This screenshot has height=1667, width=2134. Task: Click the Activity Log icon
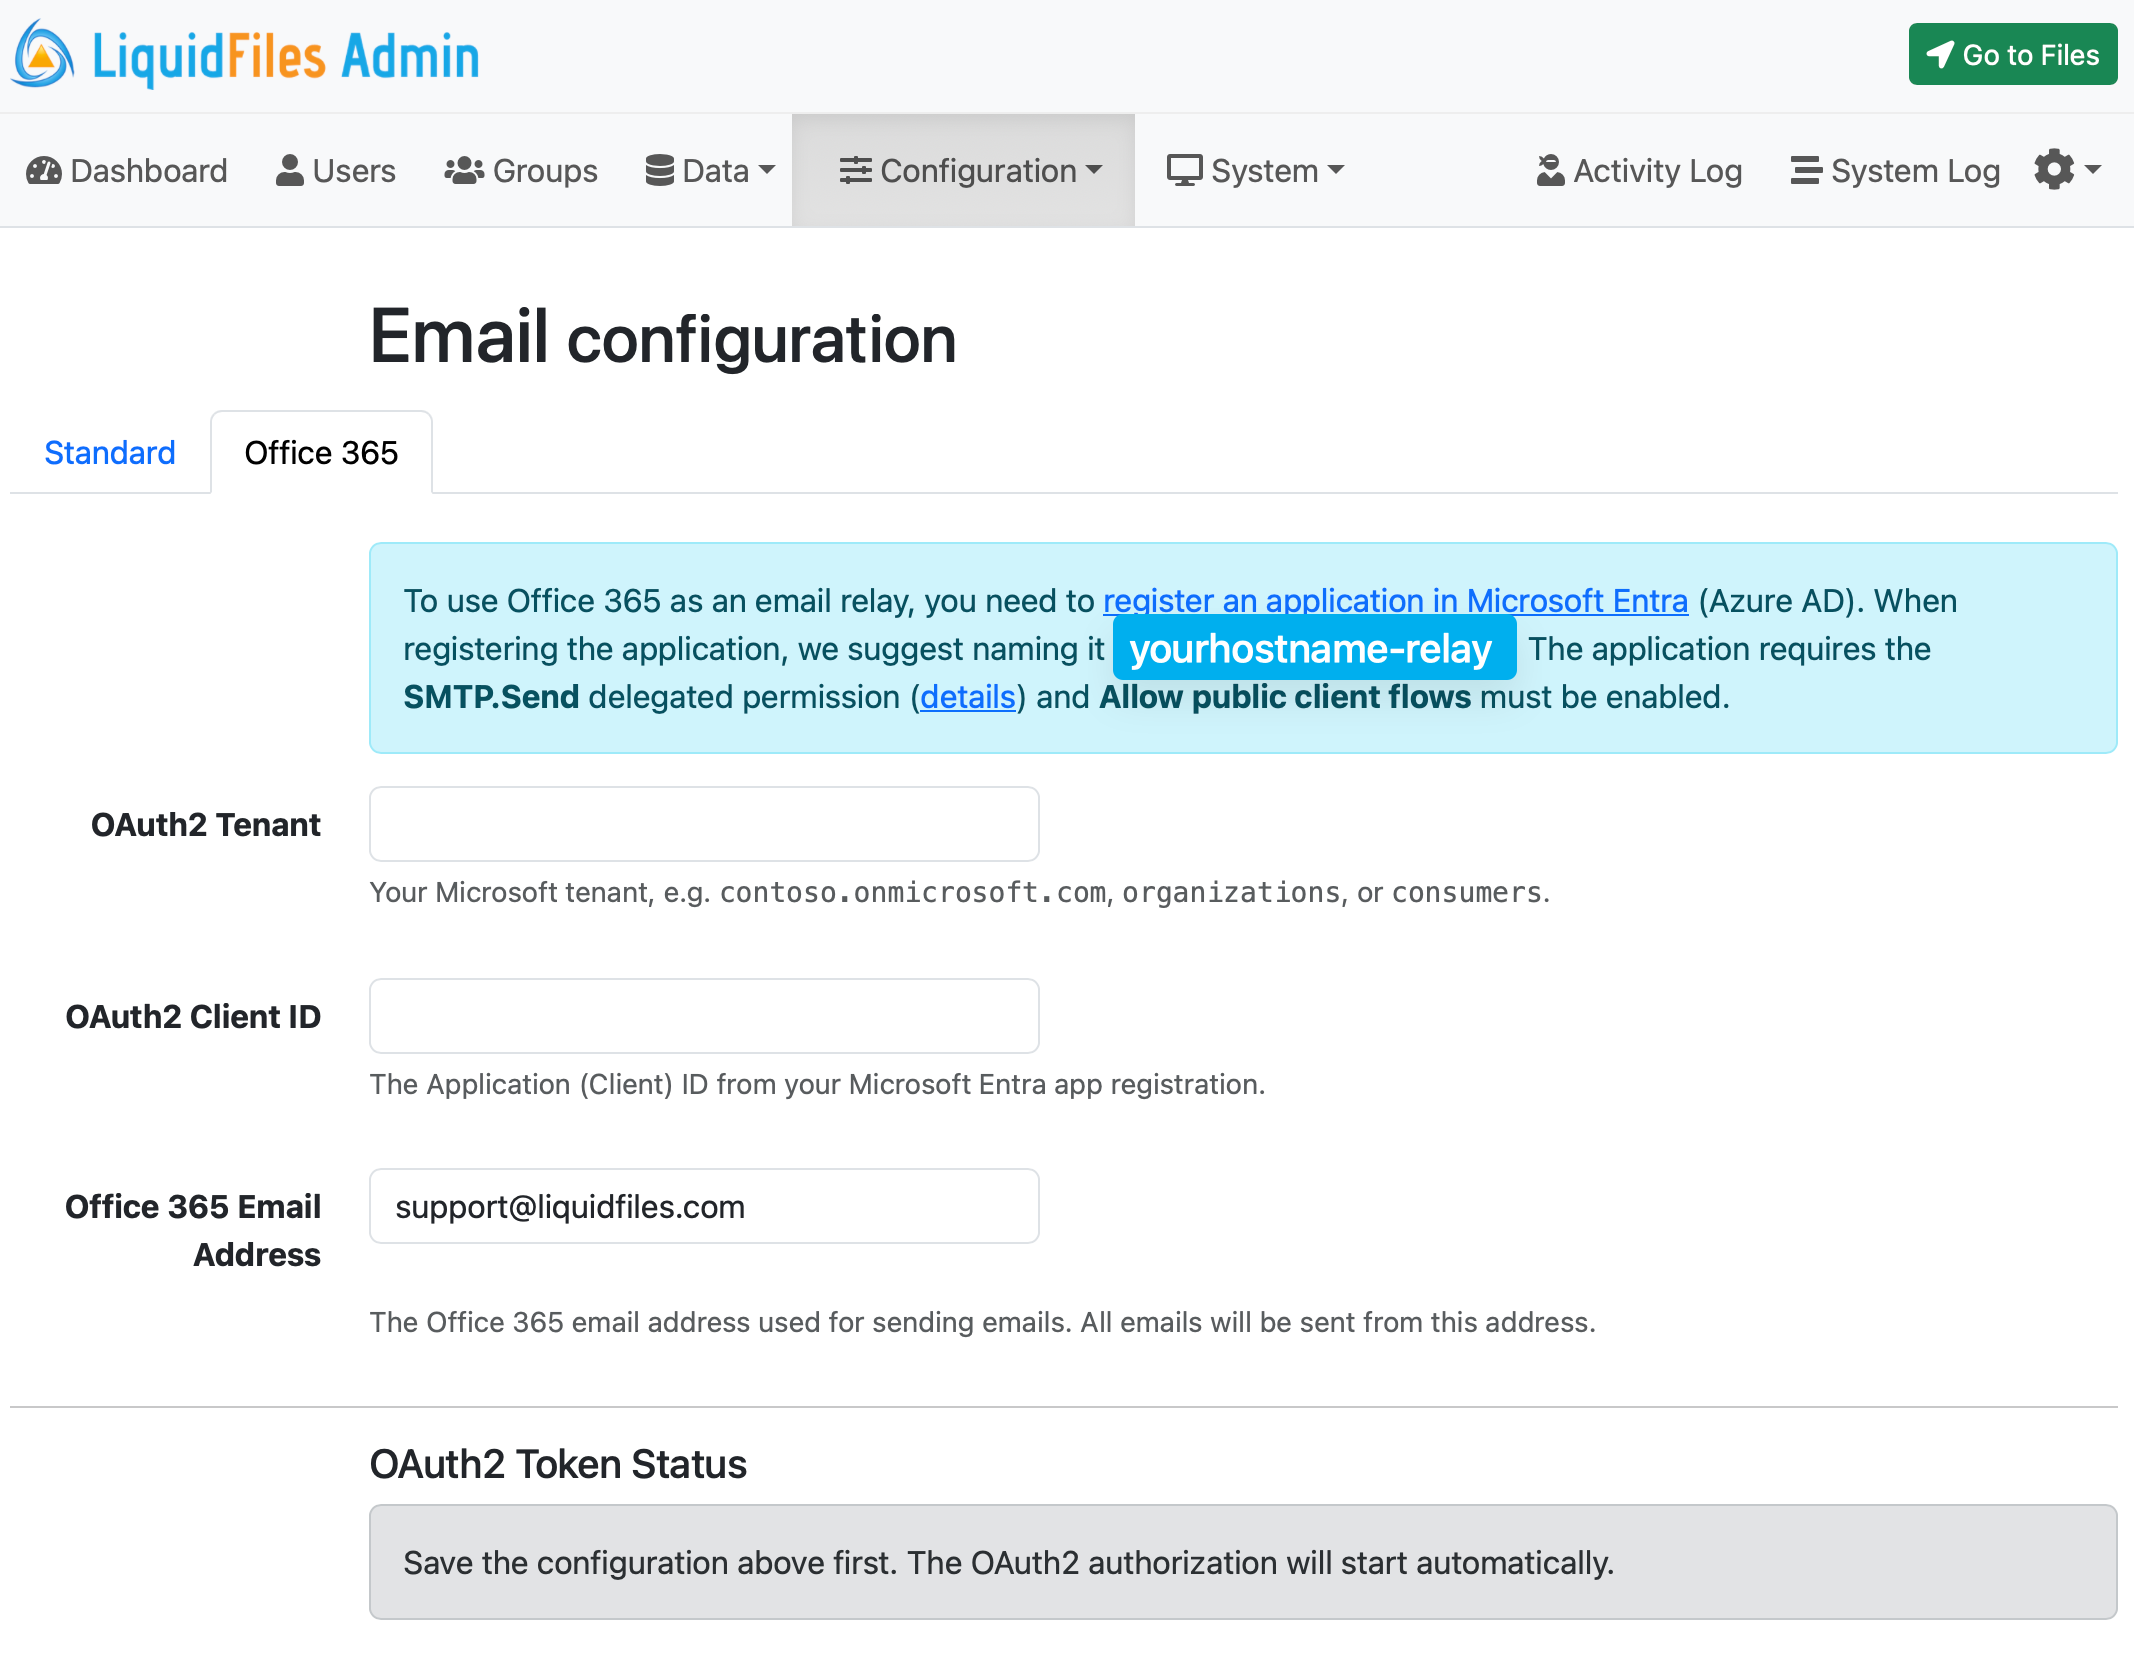(1551, 170)
